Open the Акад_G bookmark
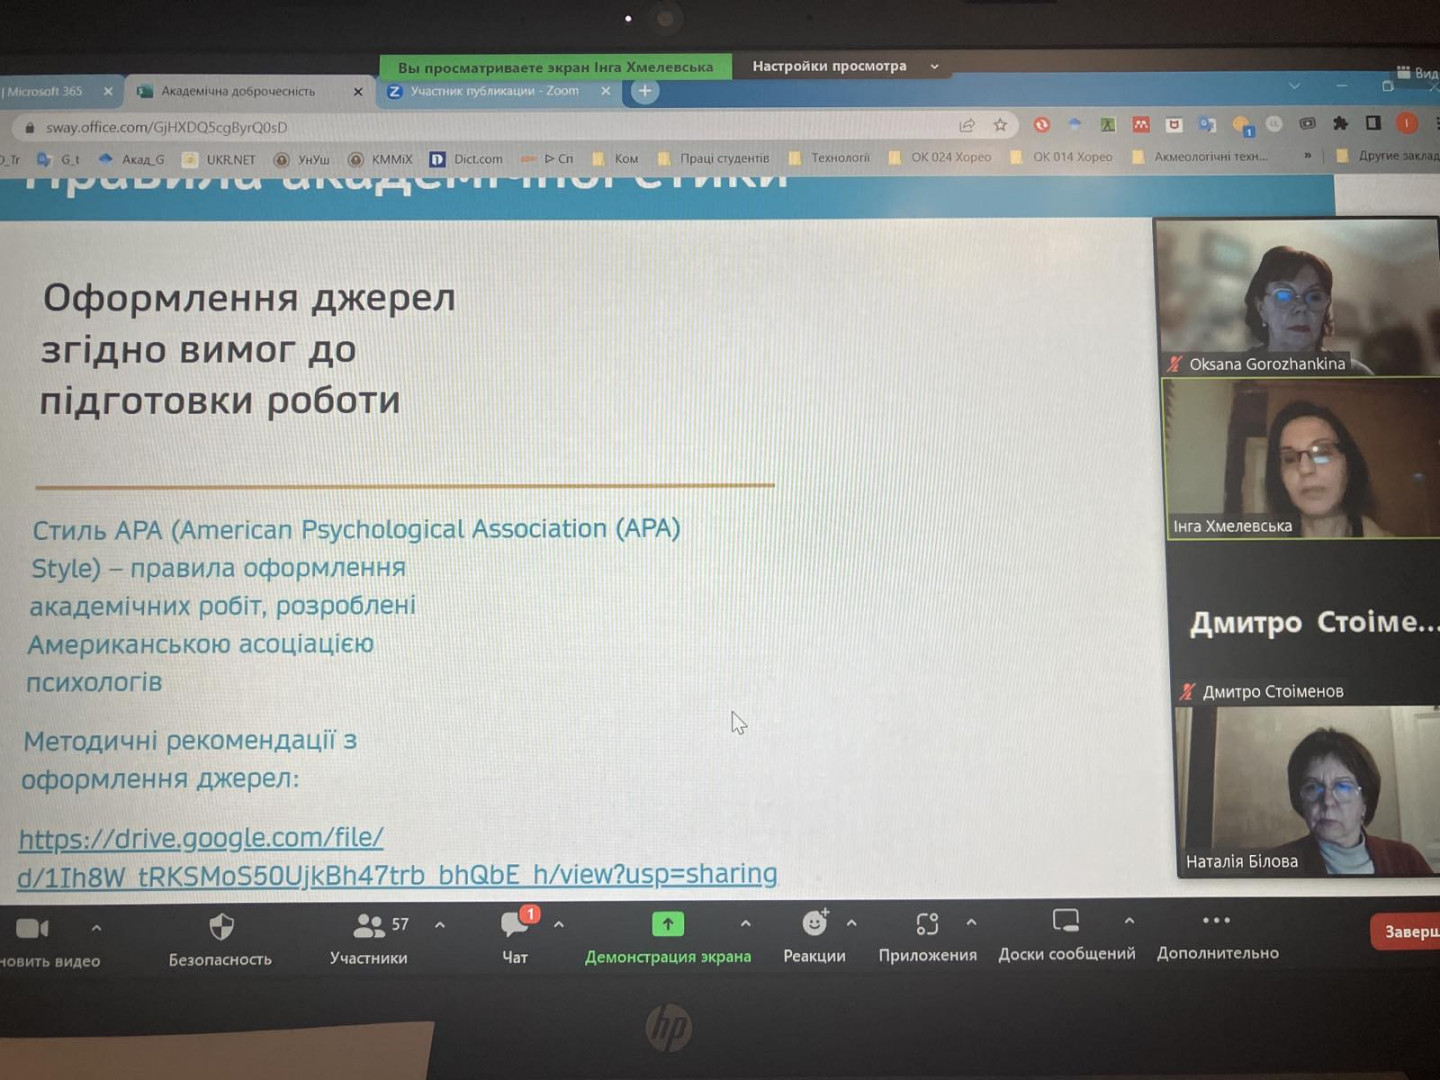 (x=132, y=159)
